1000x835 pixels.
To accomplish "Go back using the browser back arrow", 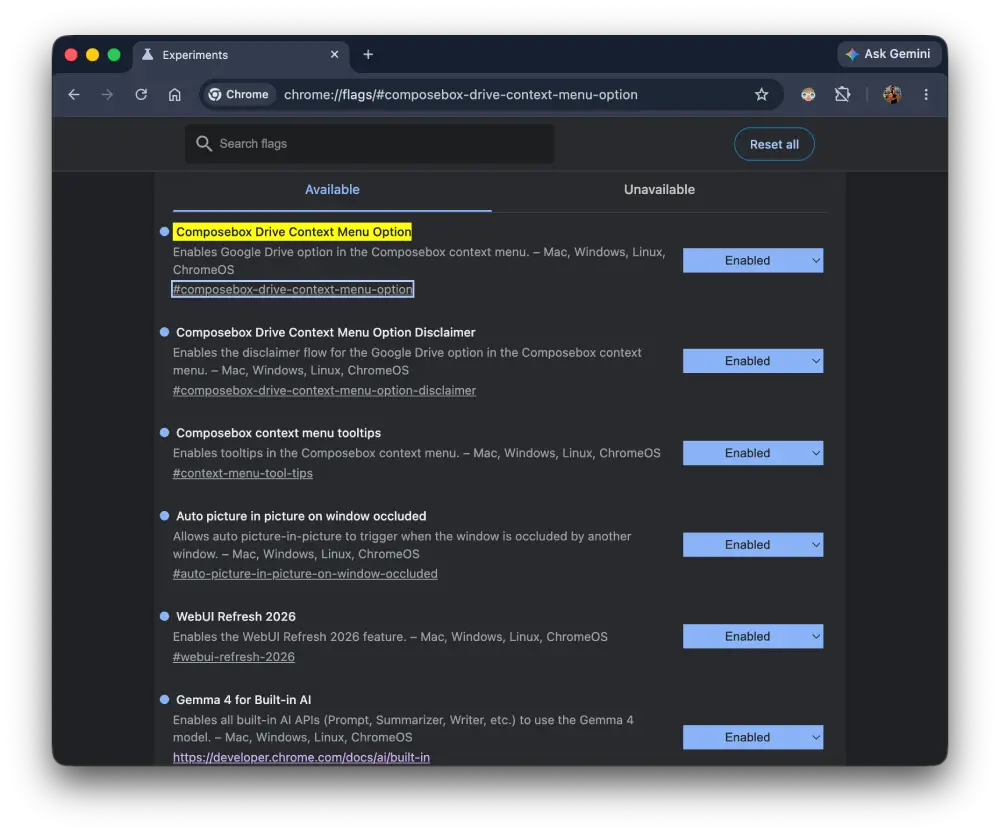I will (x=74, y=94).
